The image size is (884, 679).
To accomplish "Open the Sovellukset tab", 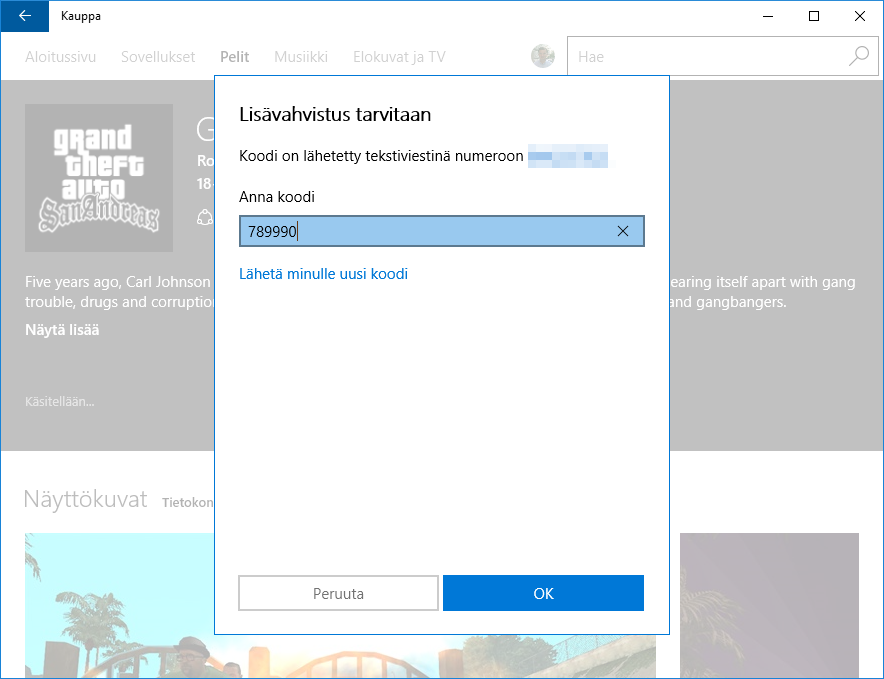I will 158,57.
